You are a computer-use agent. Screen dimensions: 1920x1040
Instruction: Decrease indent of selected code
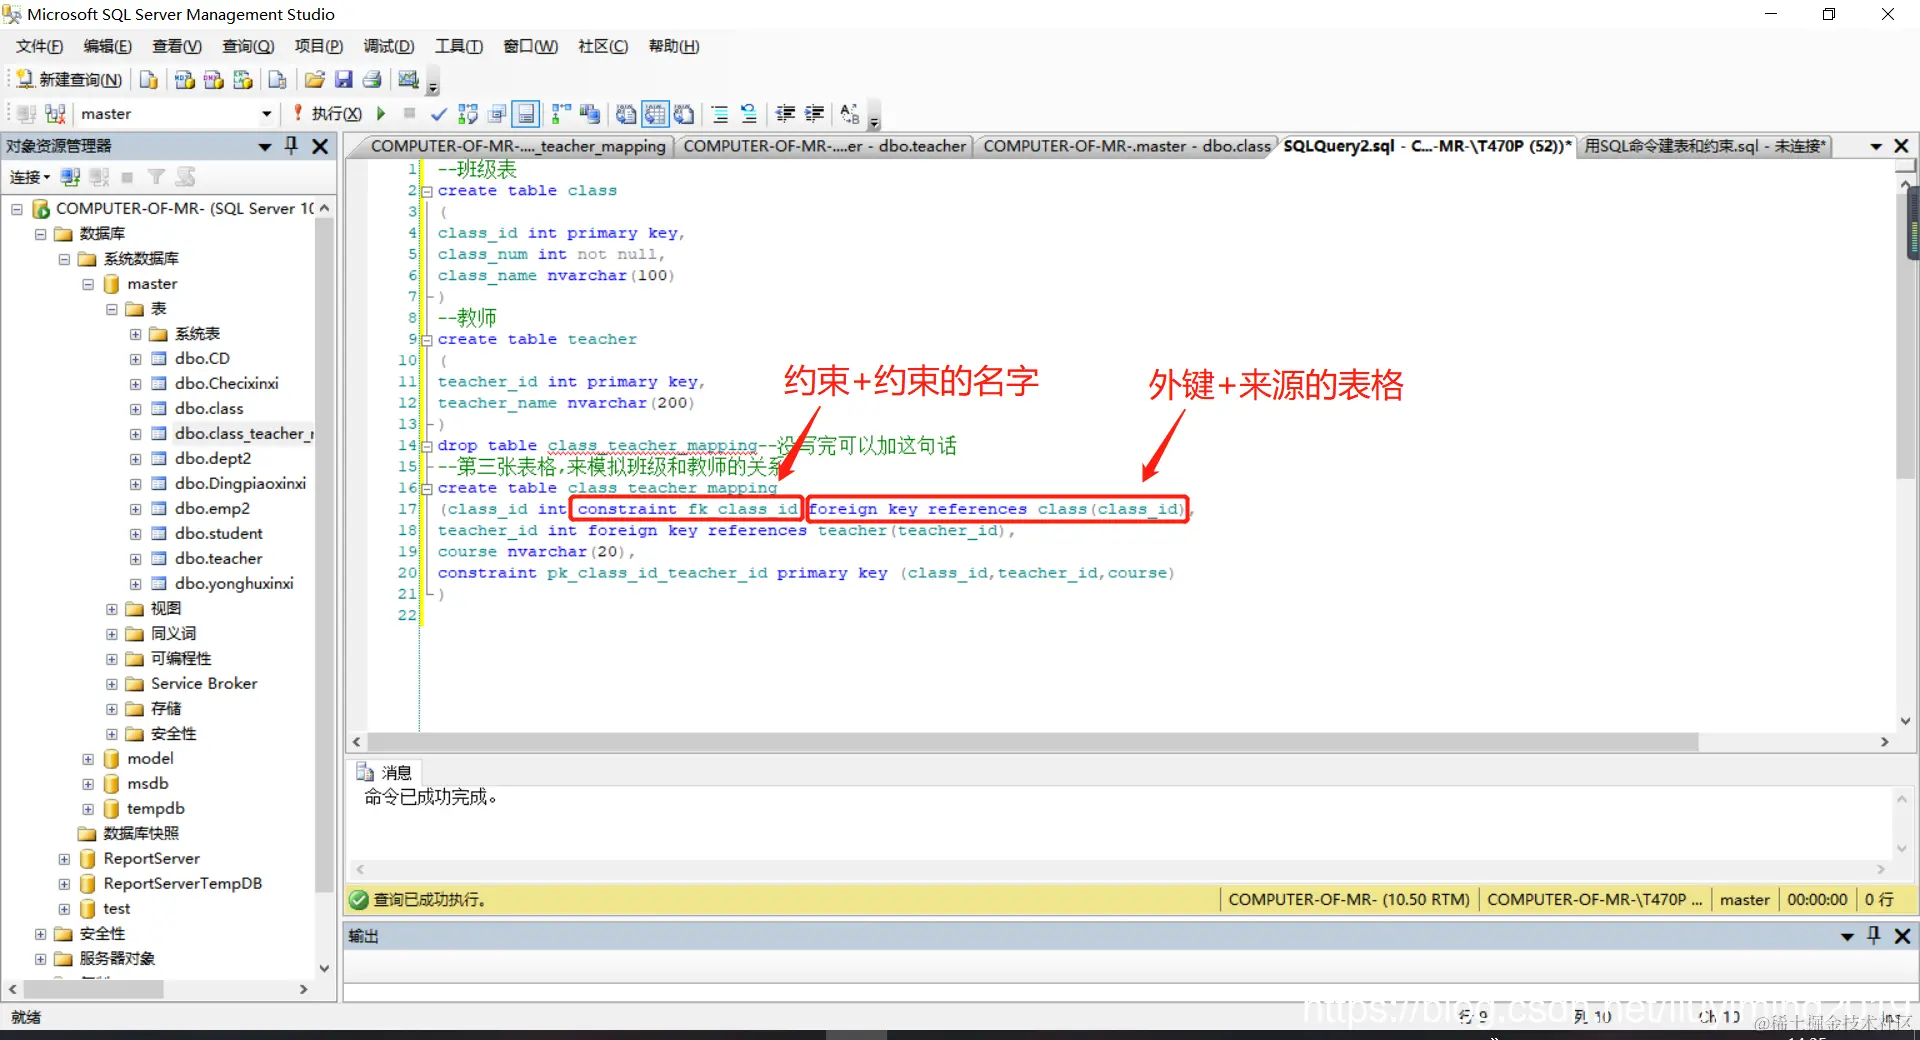(x=786, y=114)
